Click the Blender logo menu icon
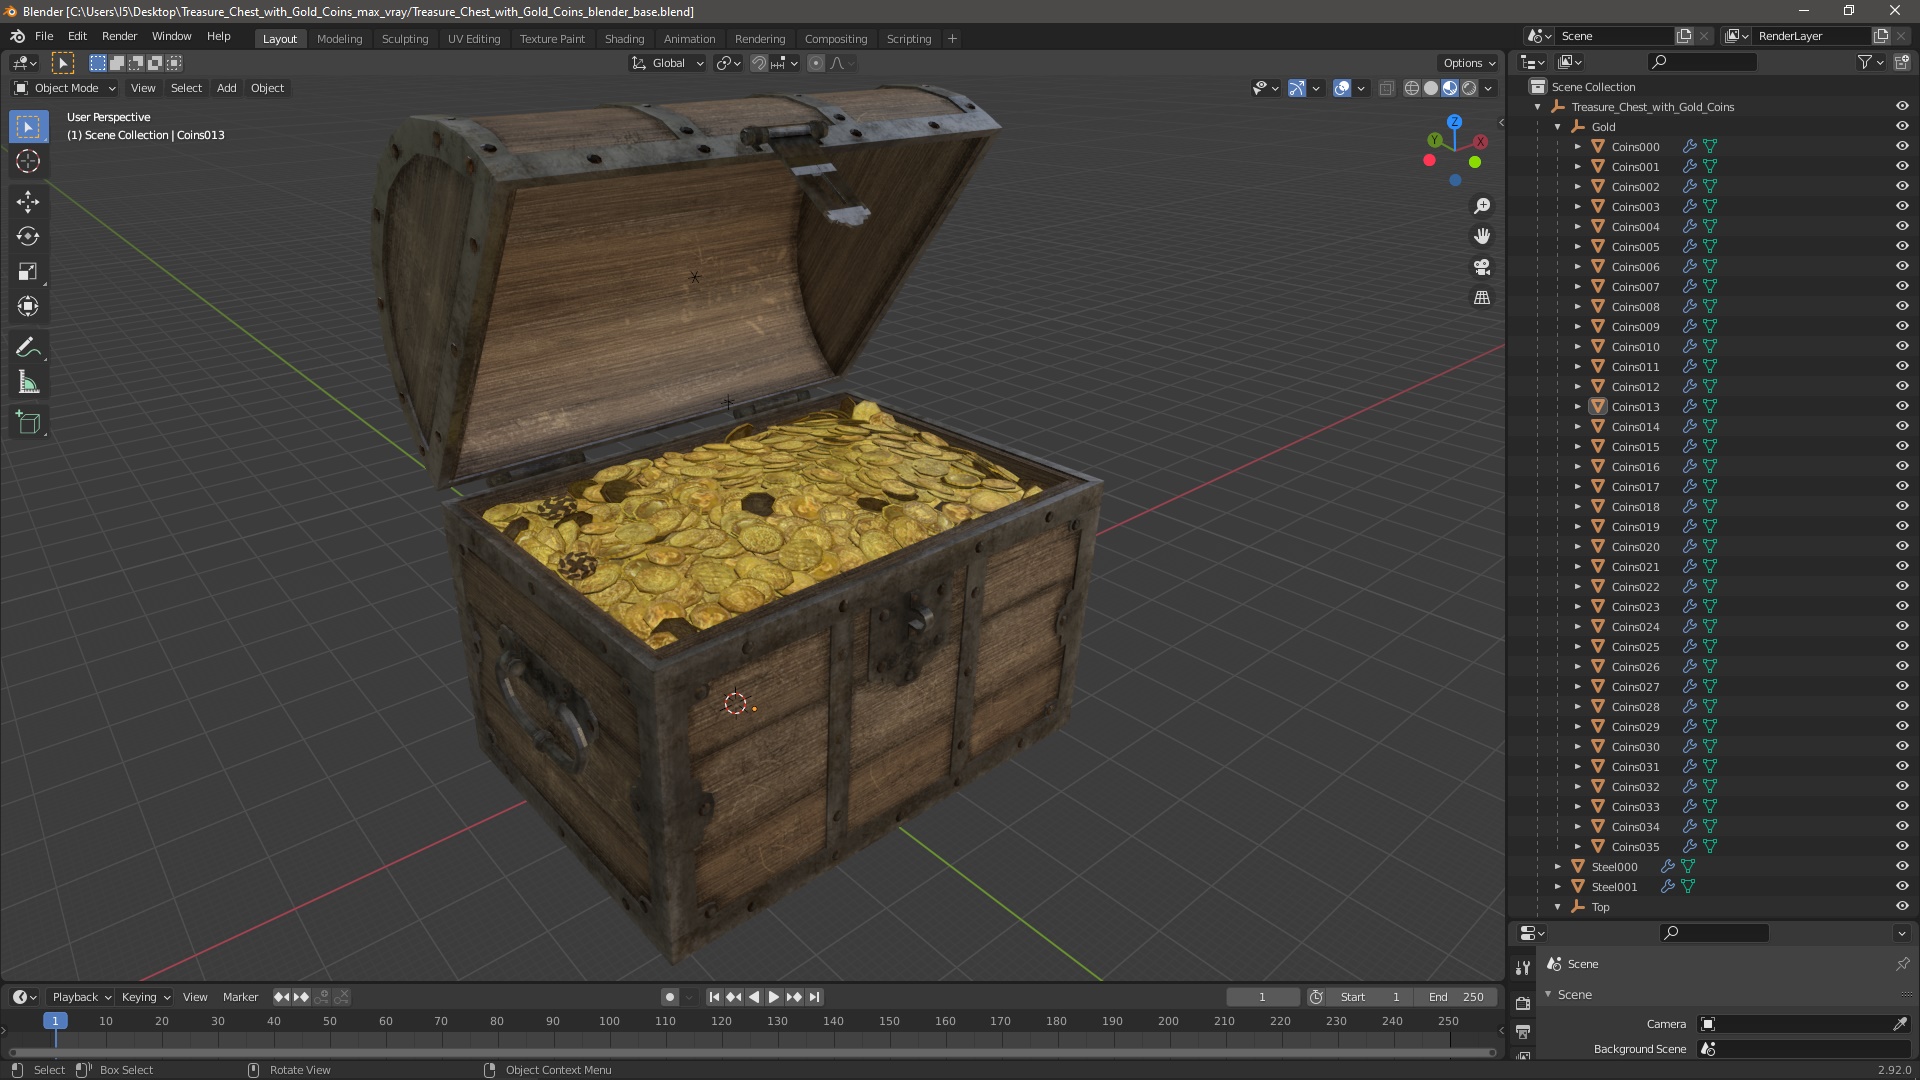This screenshot has width=1920, height=1080. click(17, 36)
